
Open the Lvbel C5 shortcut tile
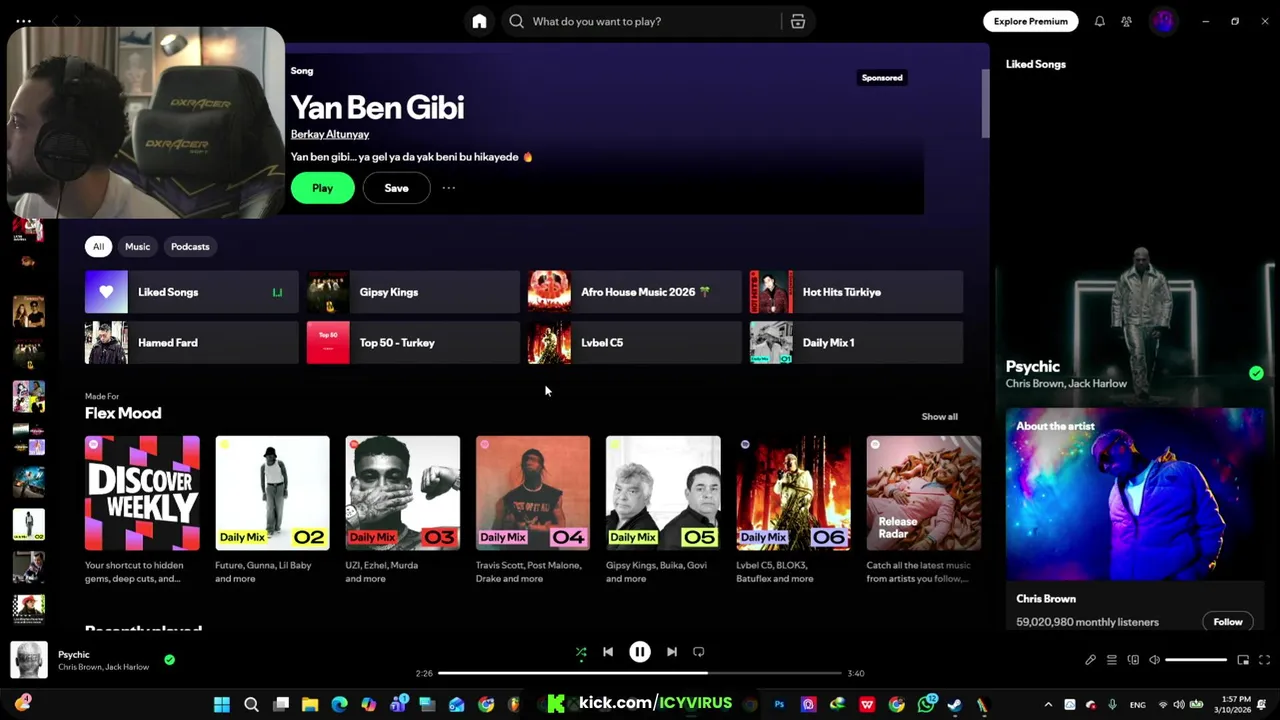[635, 343]
